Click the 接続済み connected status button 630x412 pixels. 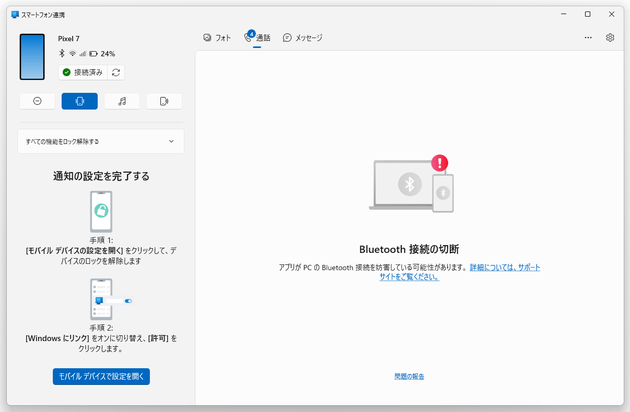click(83, 72)
